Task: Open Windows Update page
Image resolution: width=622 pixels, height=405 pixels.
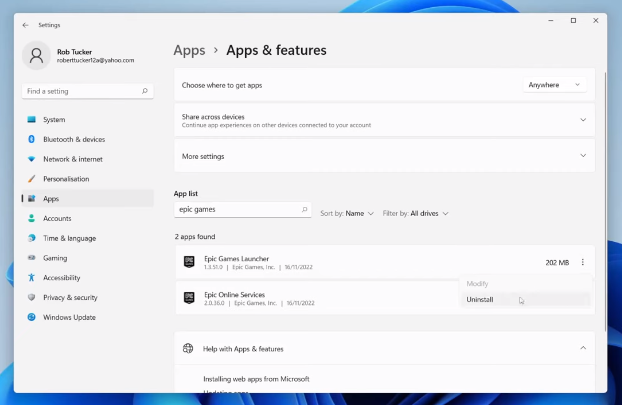Action: (88, 317)
